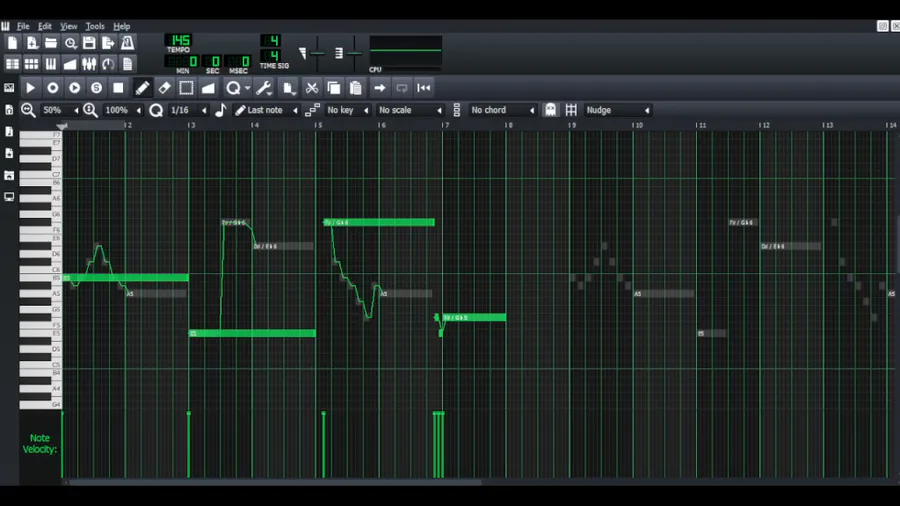Select the pencil draw mode tool
This screenshot has height=506, width=900.
point(142,88)
